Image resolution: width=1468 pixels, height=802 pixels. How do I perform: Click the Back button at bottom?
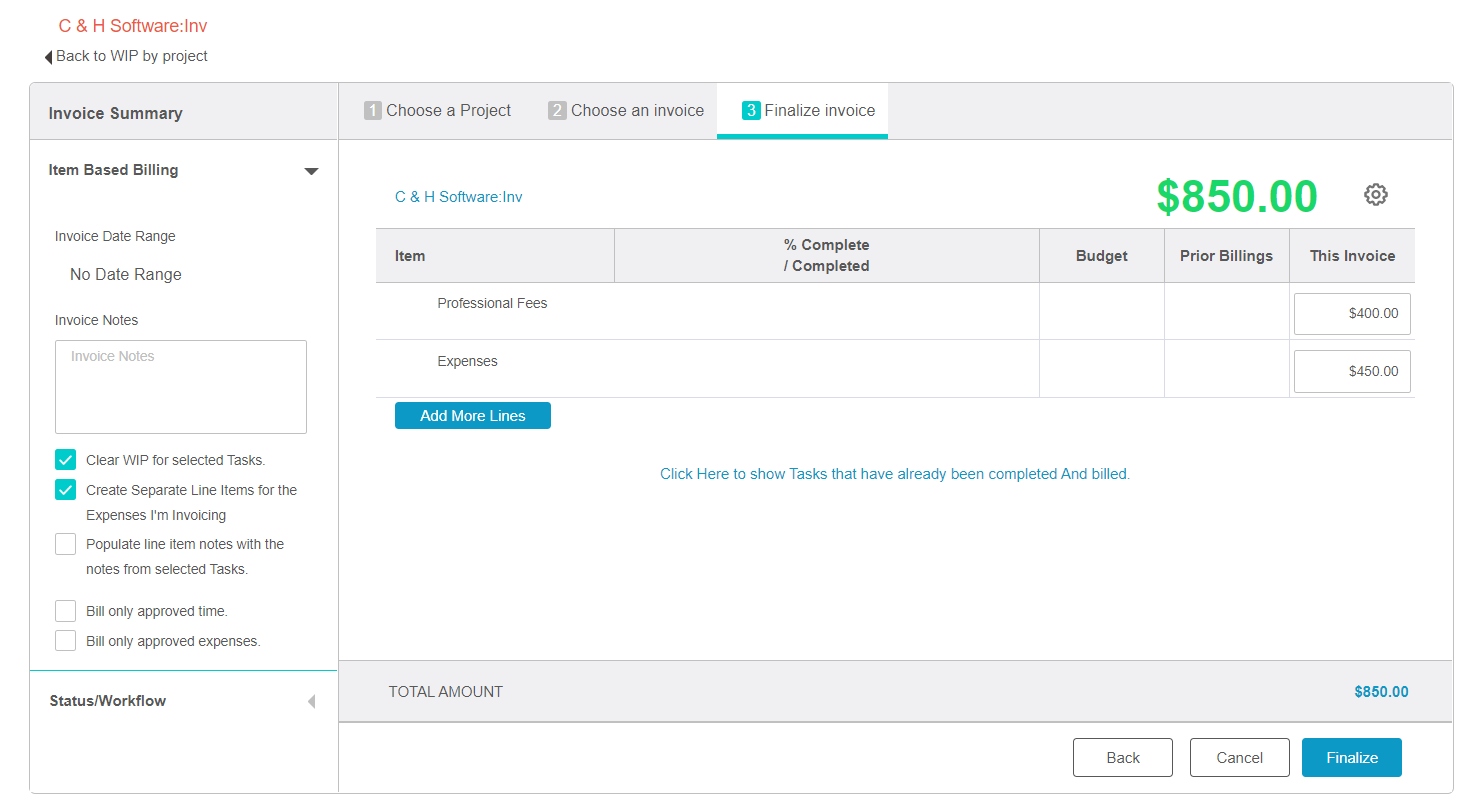coord(1122,758)
